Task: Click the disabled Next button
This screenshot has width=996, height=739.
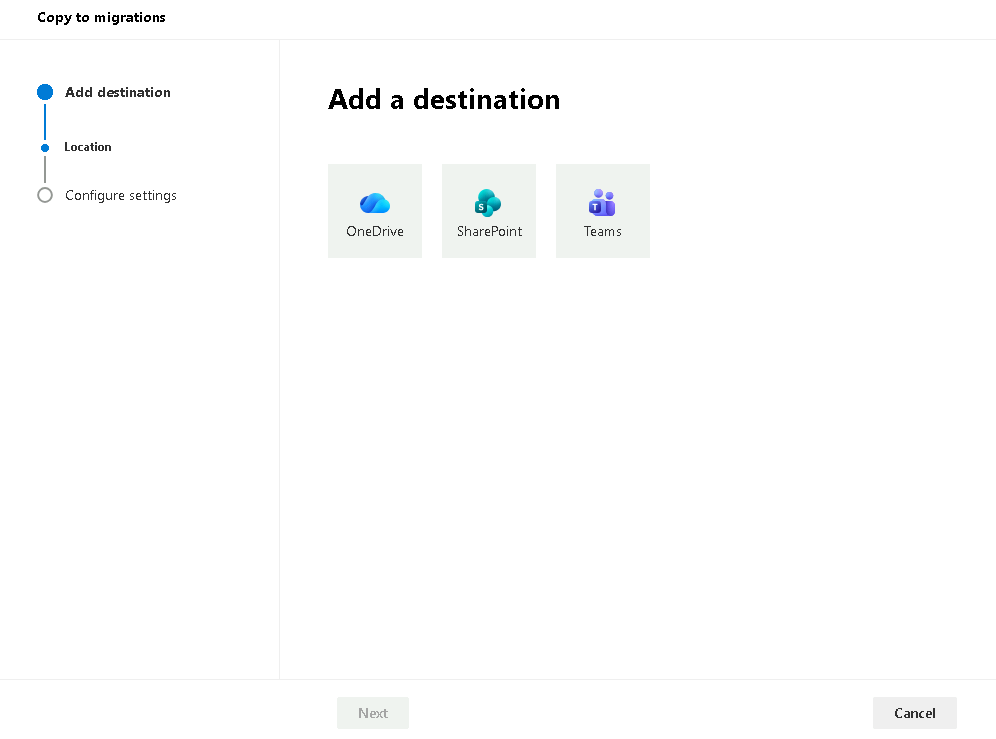Action: point(373,713)
